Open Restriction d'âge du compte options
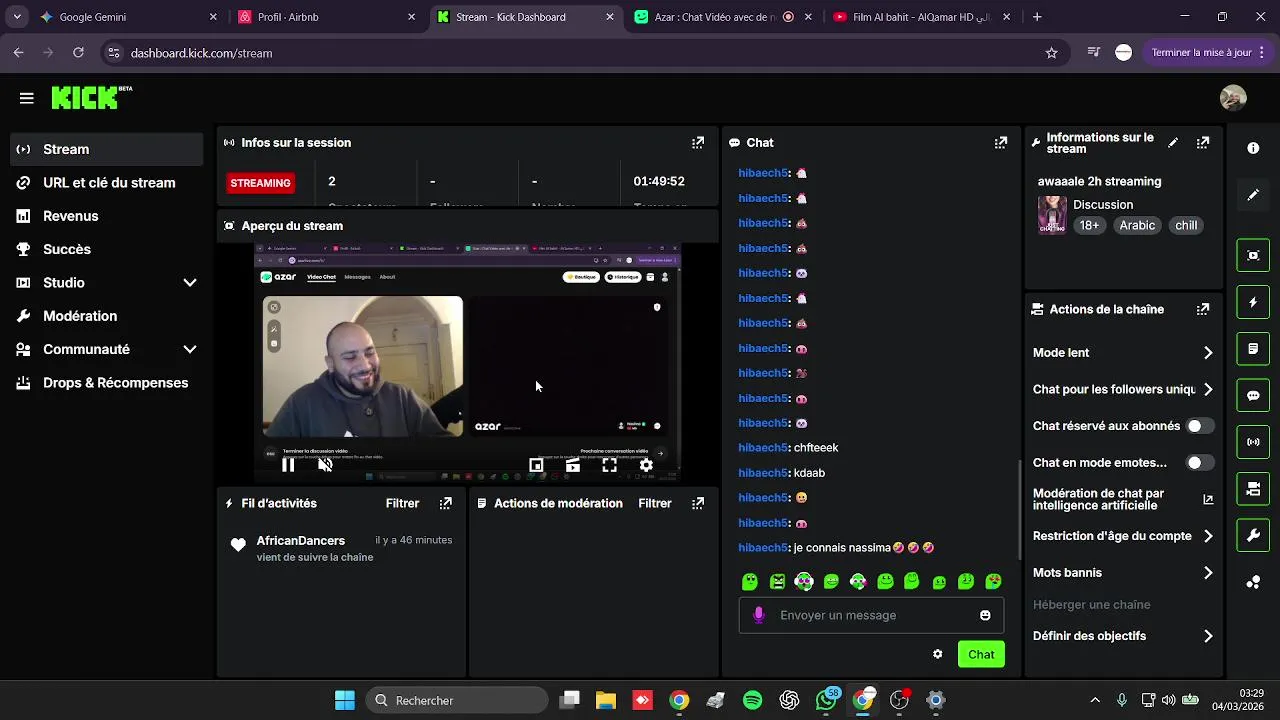Screen dimensions: 1280x720 pos(1123,536)
